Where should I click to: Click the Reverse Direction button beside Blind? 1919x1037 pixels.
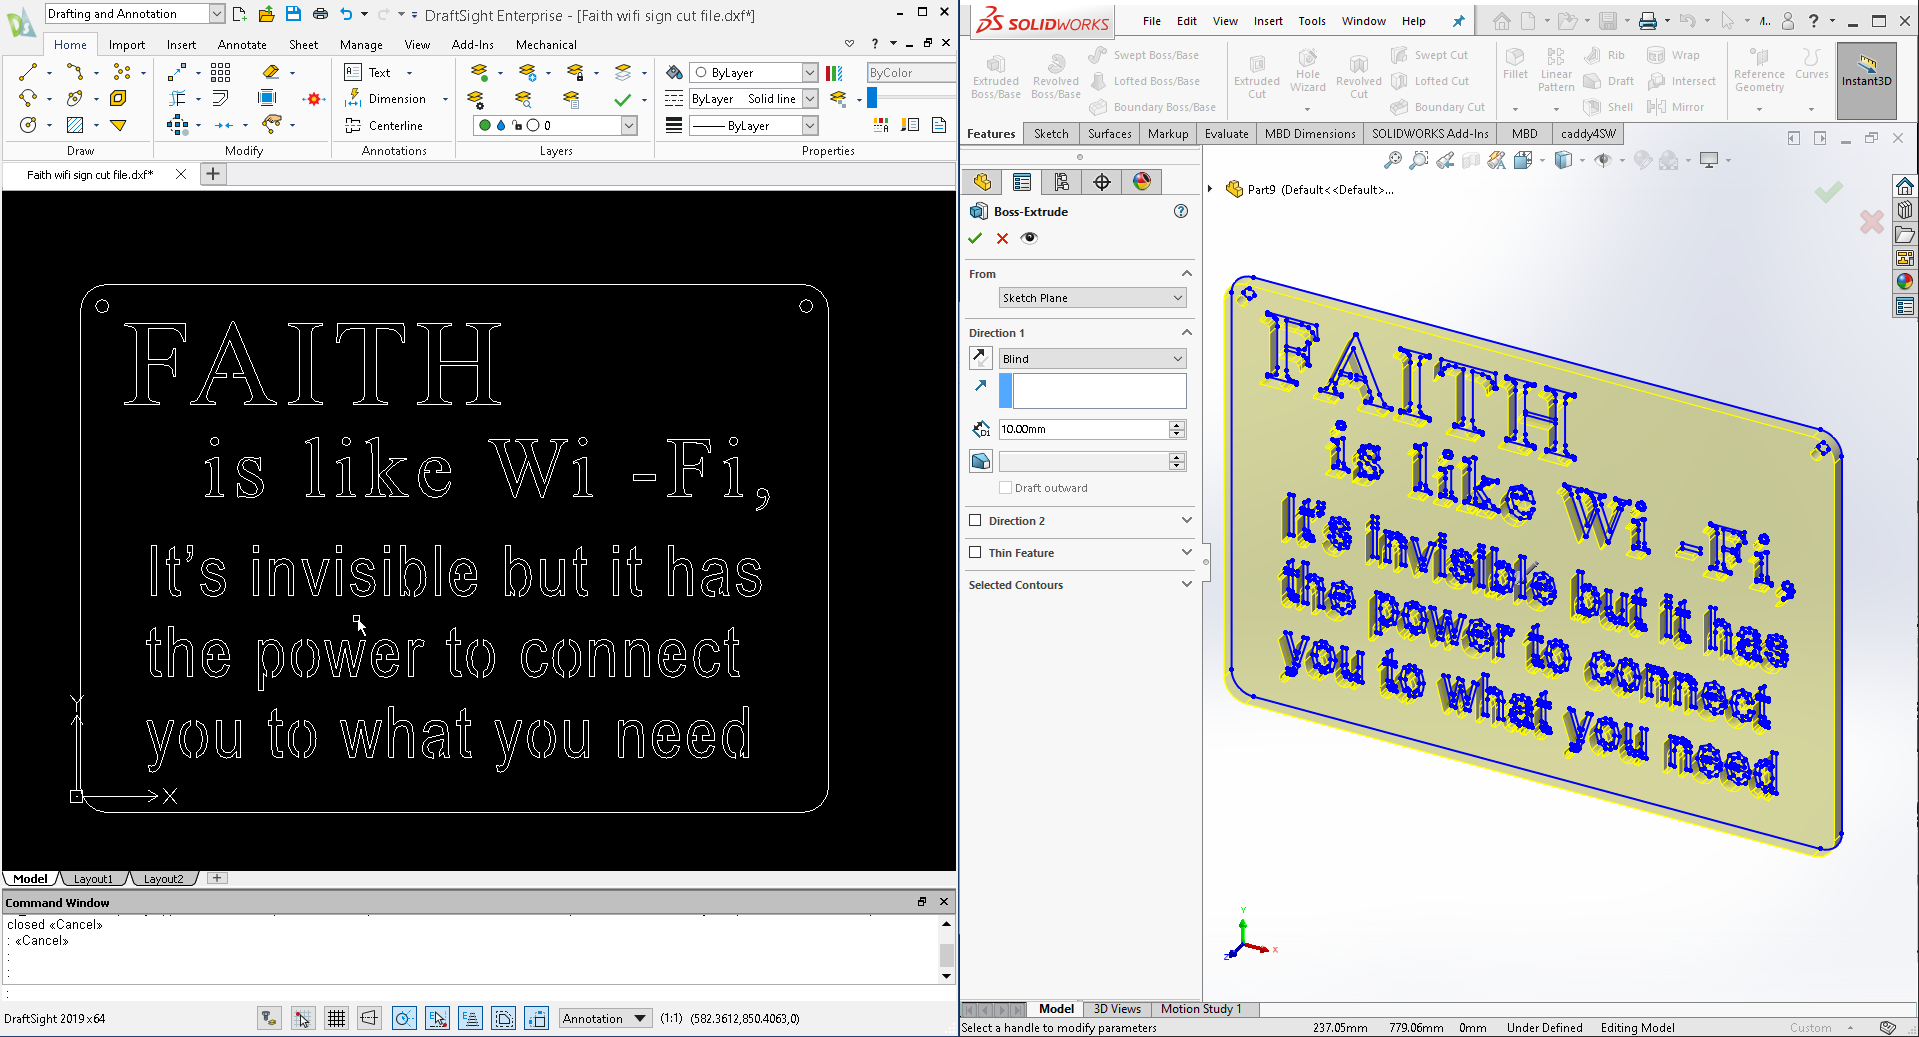[x=980, y=358]
